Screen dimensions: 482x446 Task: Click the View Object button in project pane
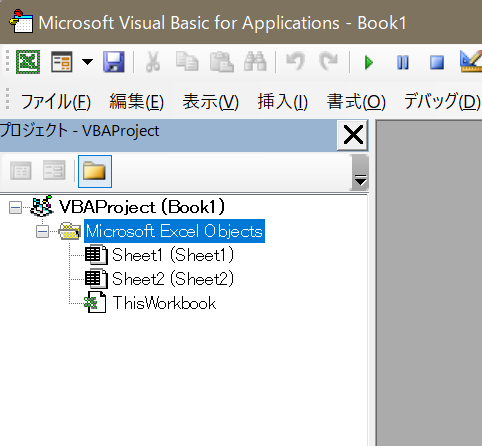(x=54, y=171)
